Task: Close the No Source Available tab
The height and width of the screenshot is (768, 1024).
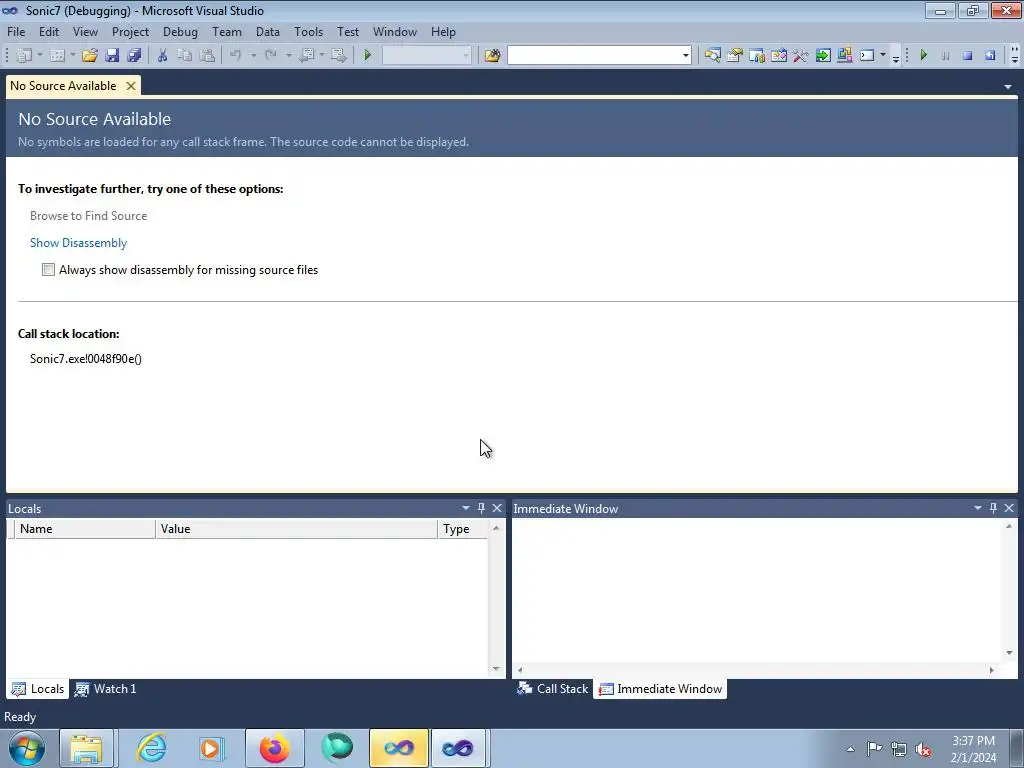Action: pyautogui.click(x=131, y=86)
